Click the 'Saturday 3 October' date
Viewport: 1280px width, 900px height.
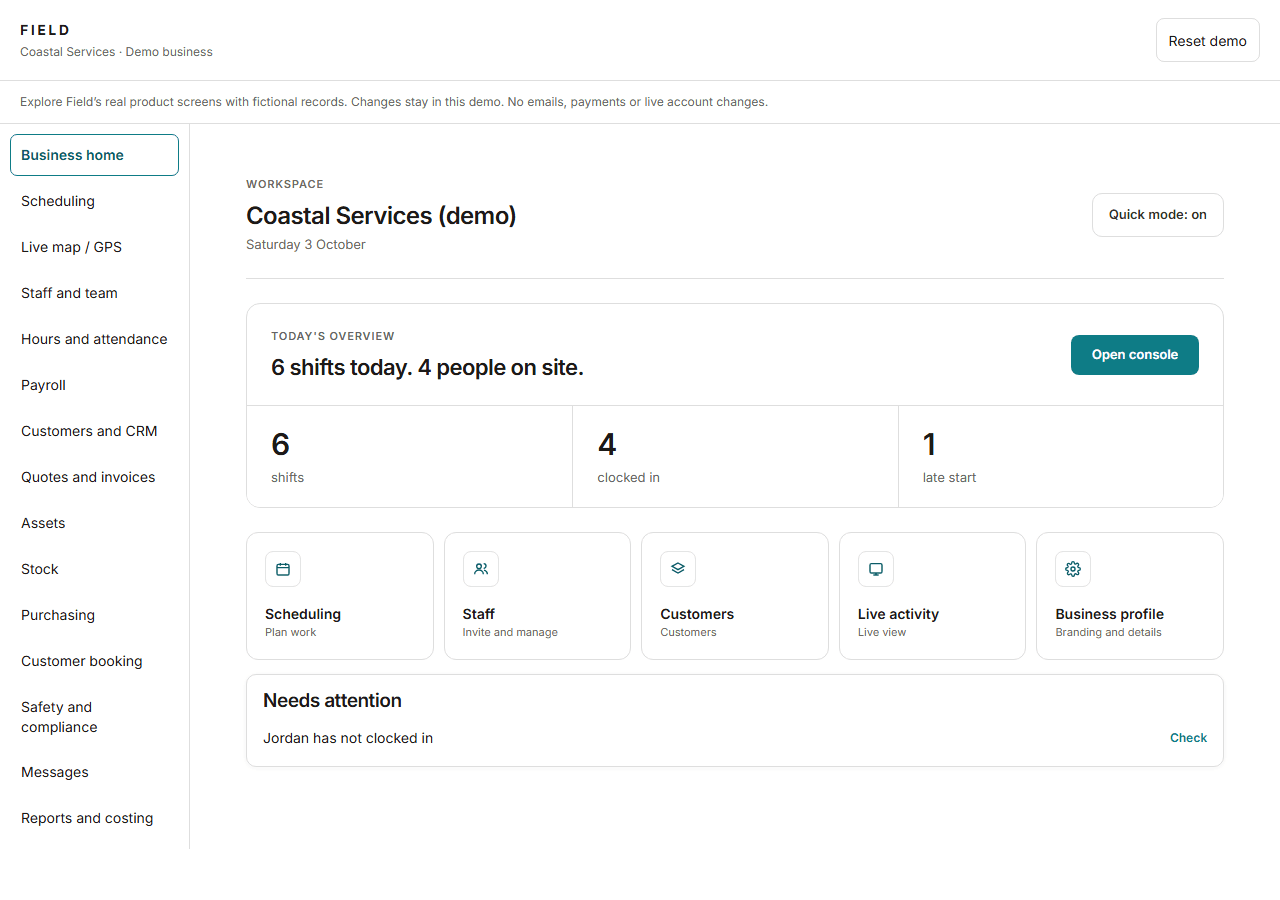[x=306, y=245]
